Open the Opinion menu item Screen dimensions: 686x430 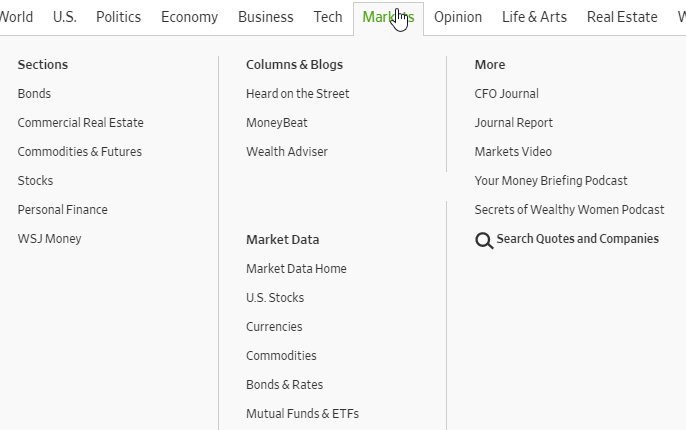coord(457,17)
